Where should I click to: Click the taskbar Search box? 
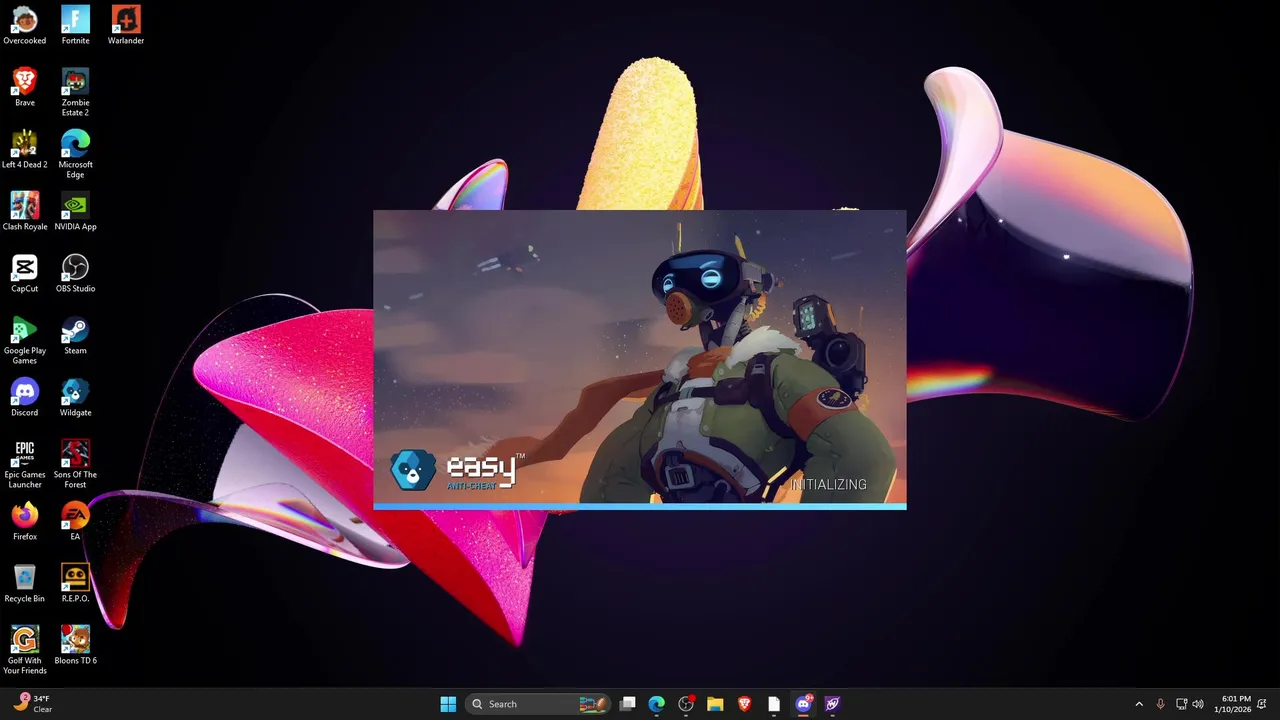point(538,704)
